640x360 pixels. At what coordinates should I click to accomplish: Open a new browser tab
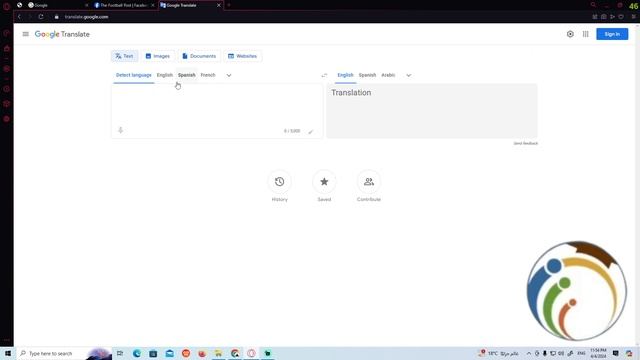pos(229,5)
